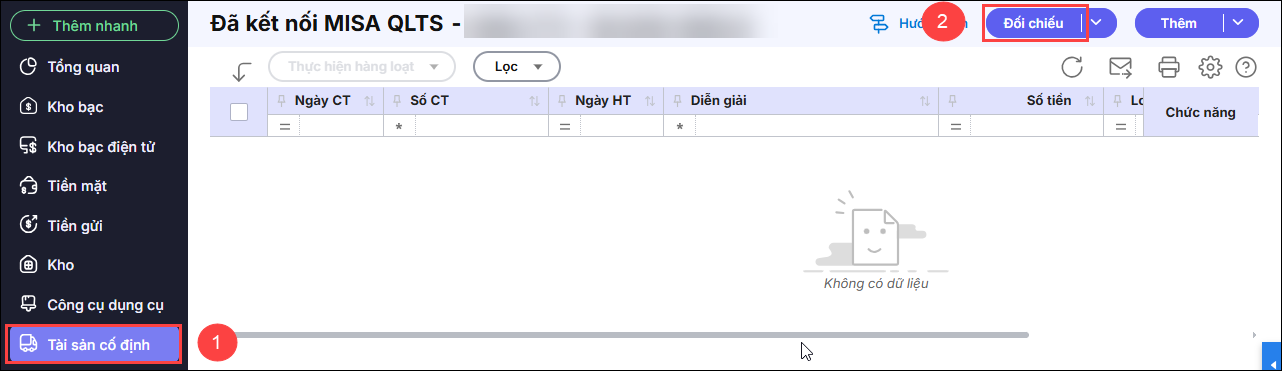Screen dimensions: 1282x371
Task: Open the settings gear icon
Action: click(1210, 67)
